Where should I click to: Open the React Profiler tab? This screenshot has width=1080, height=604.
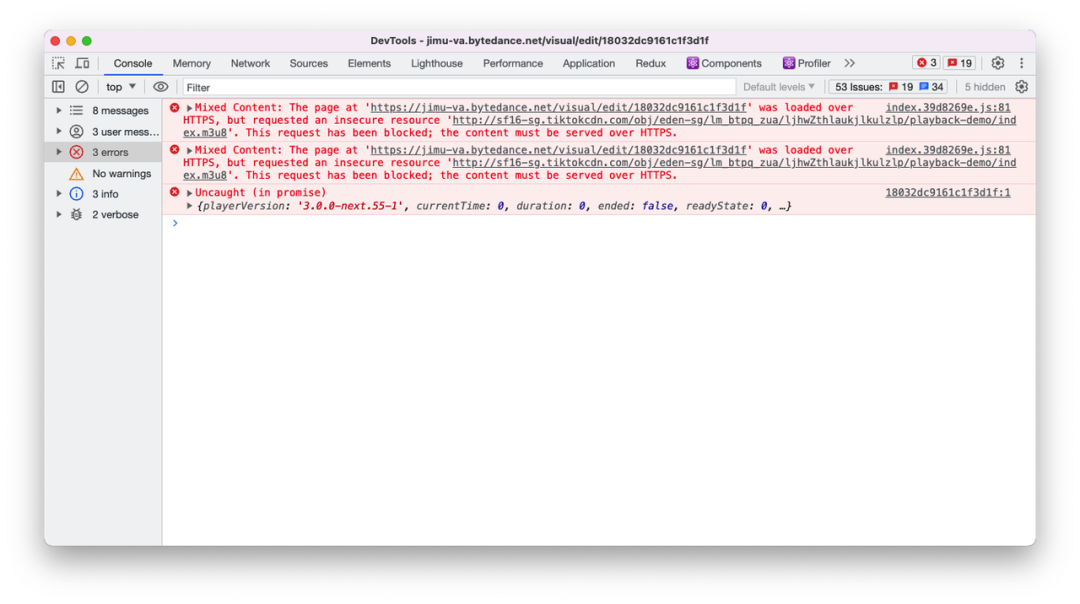pyautogui.click(x=807, y=63)
